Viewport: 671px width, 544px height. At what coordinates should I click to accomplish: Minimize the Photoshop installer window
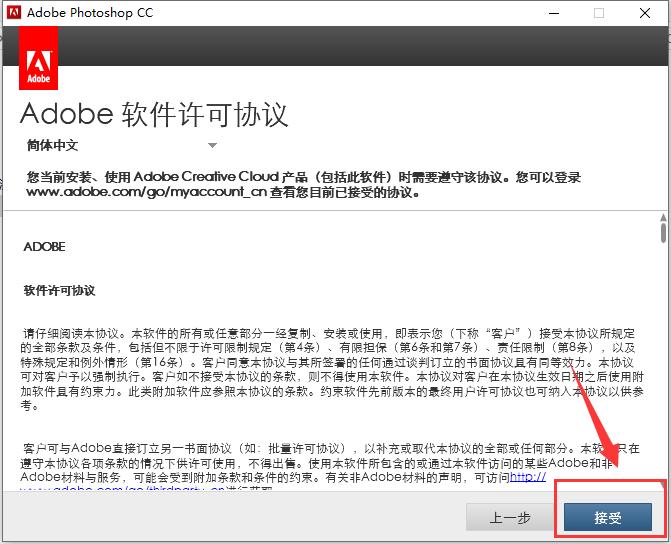click(x=554, y=13)
